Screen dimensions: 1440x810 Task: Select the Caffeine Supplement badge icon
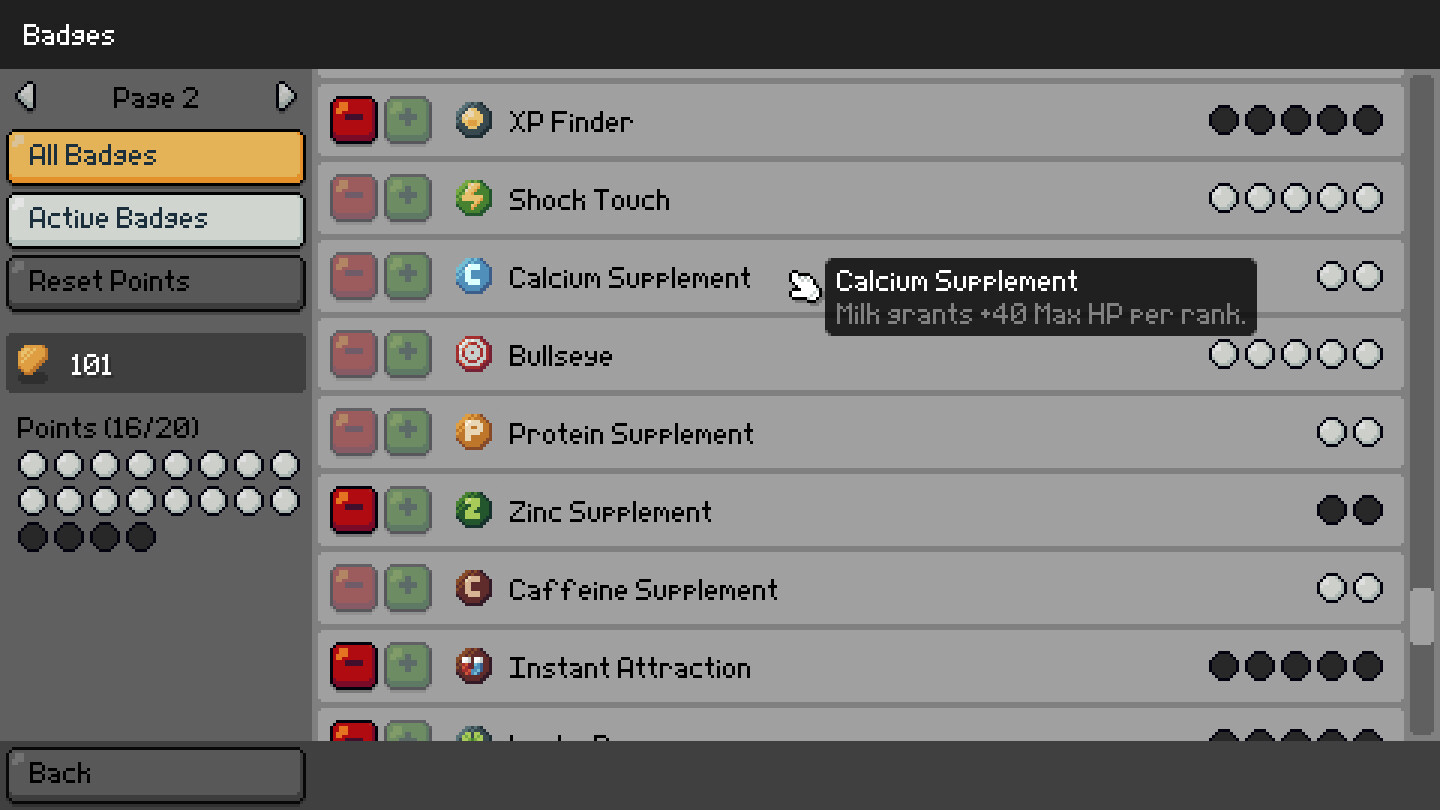(472, 588)
